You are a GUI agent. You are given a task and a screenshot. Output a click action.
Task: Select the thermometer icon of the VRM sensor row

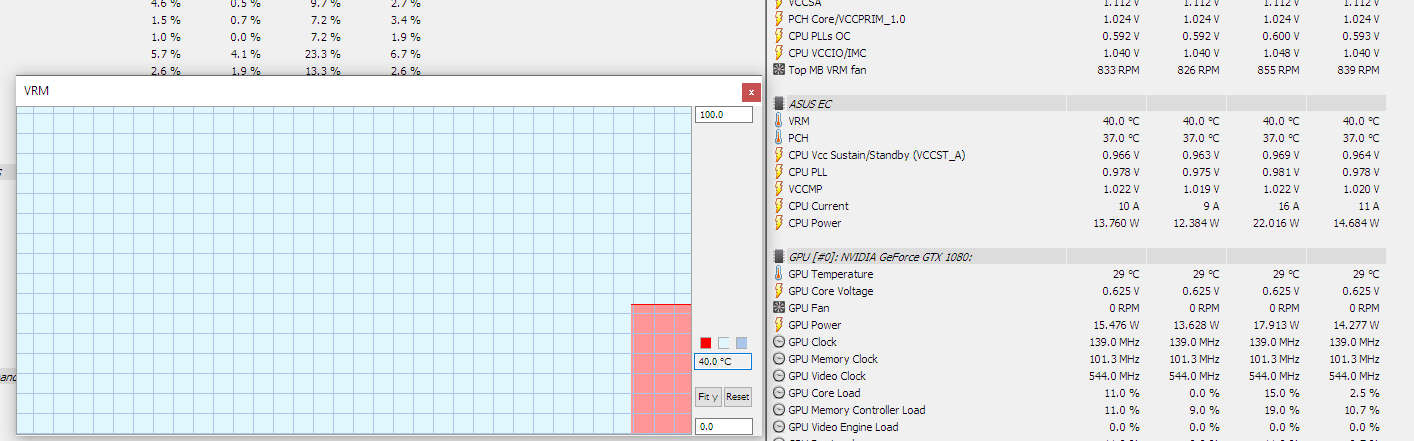[x=779, y=121]
